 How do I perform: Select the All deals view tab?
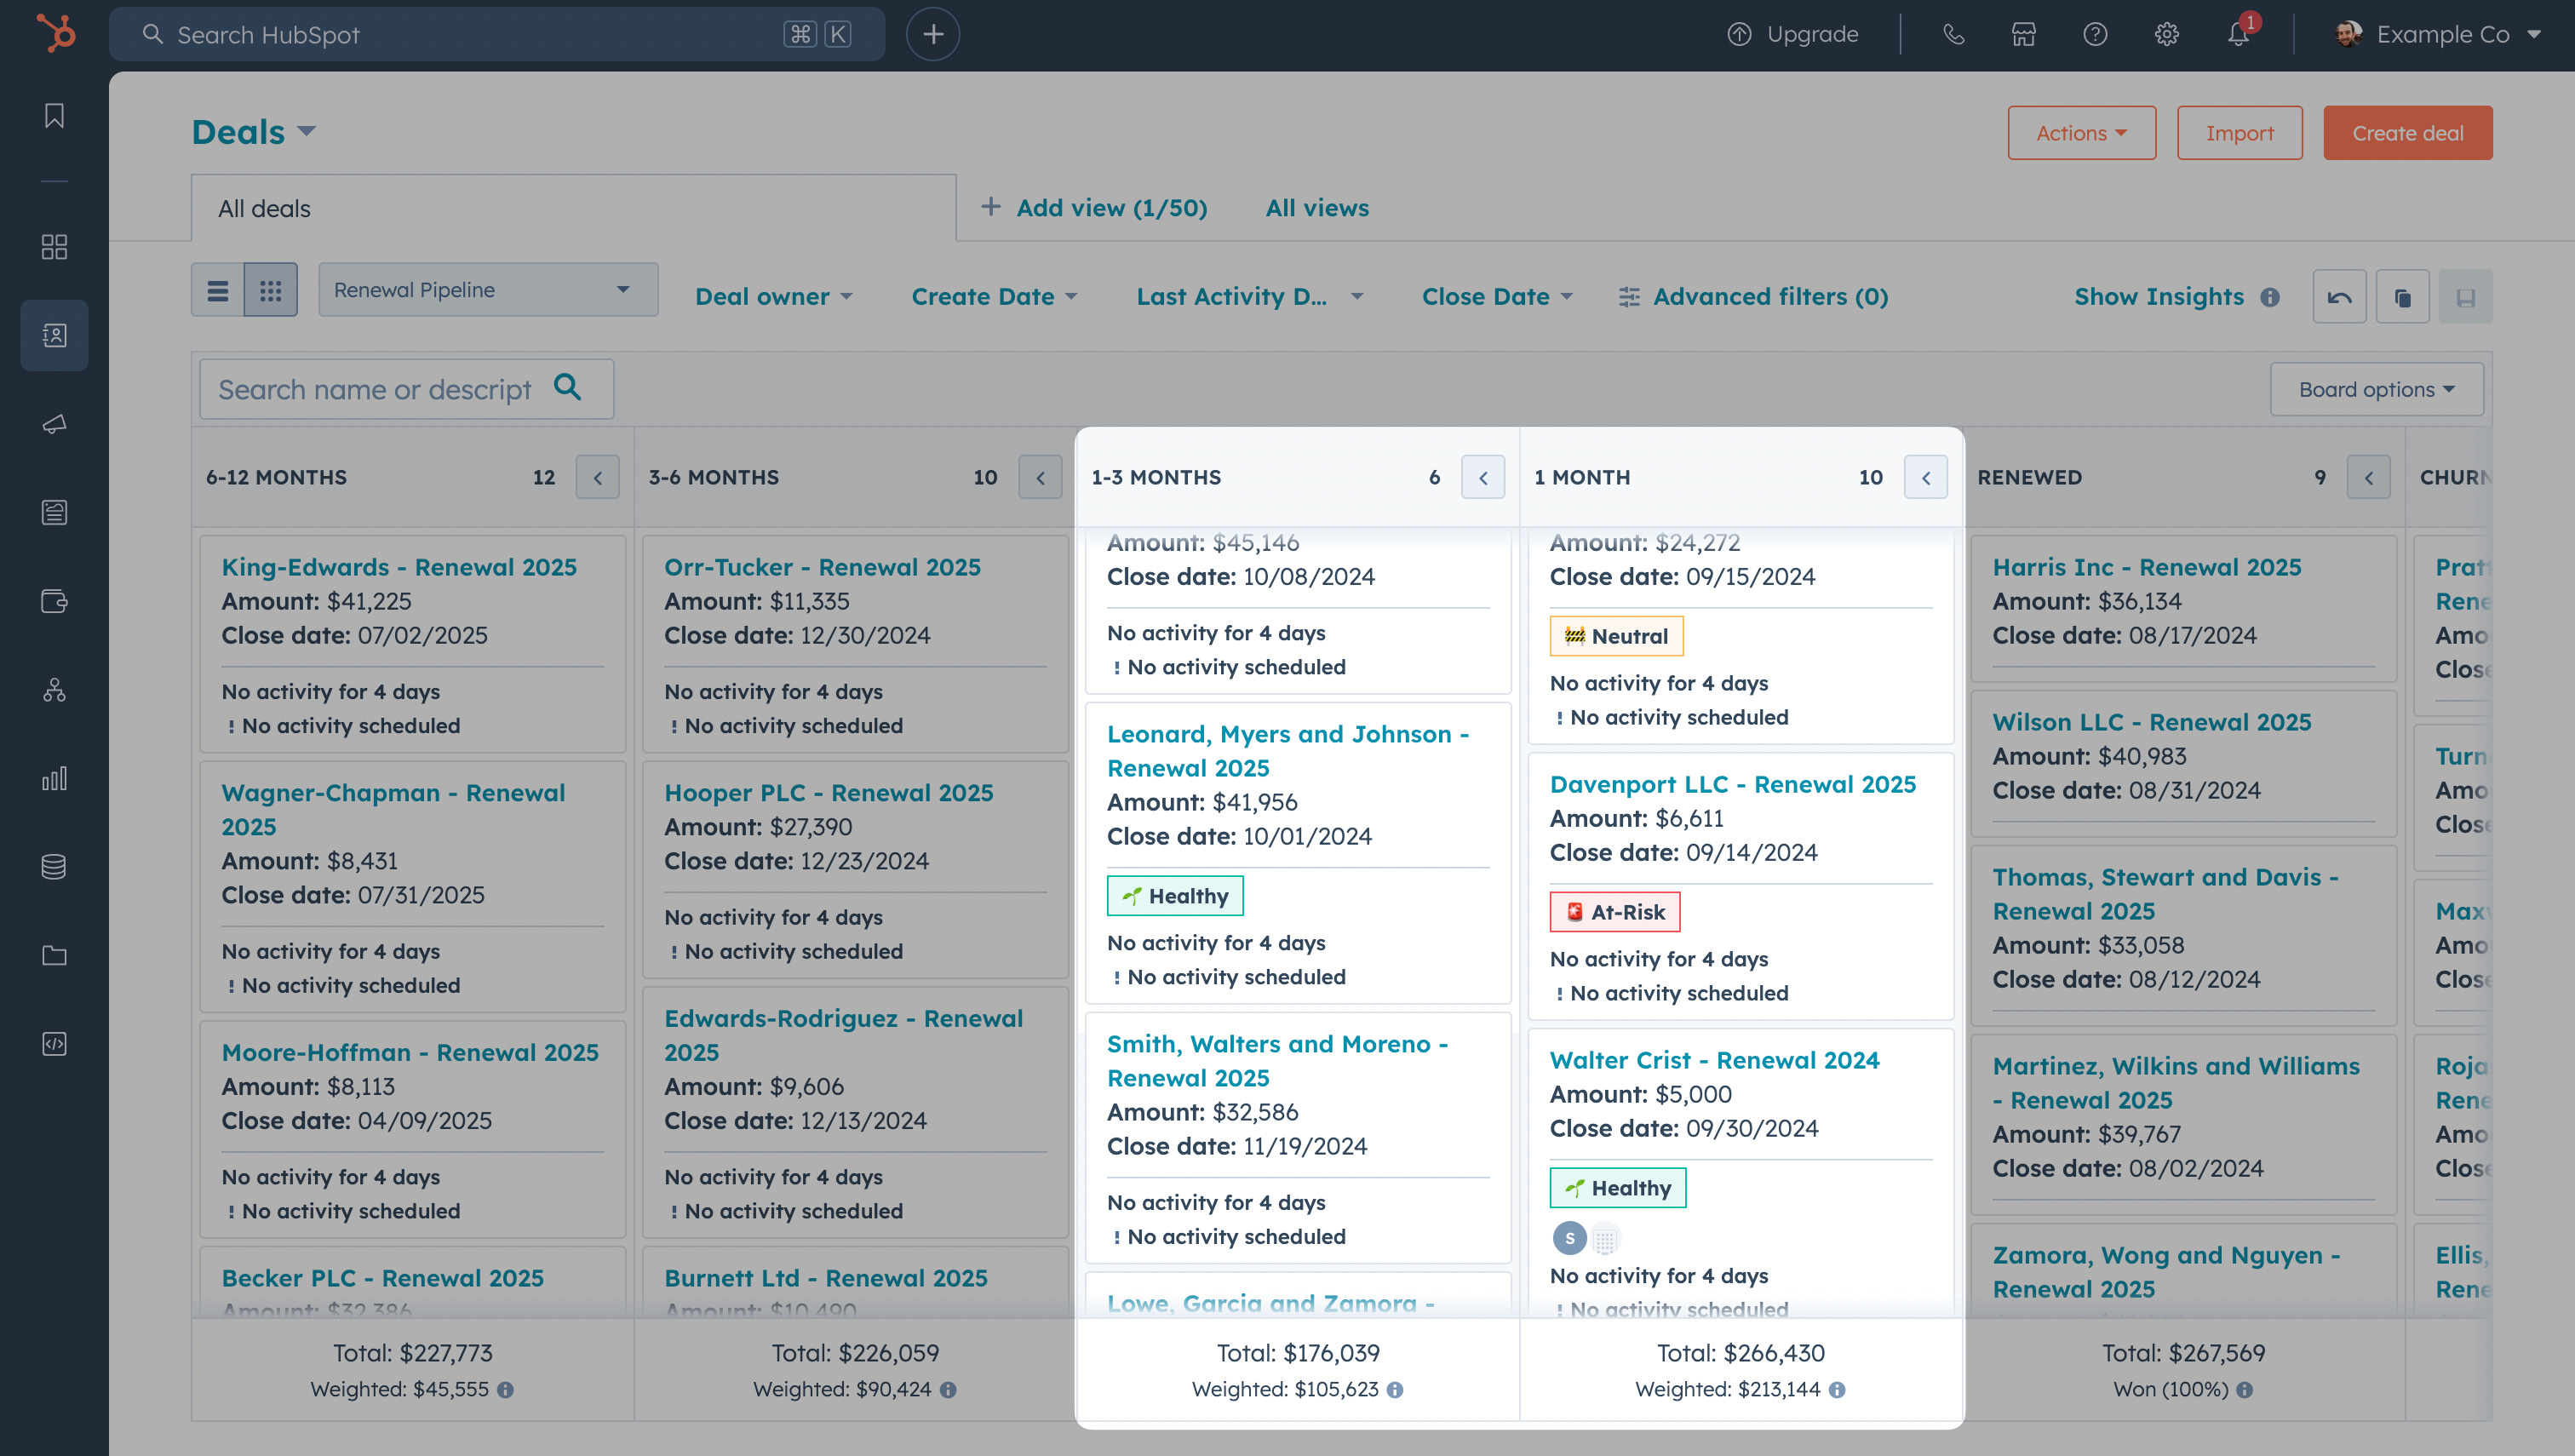(573, 208)
